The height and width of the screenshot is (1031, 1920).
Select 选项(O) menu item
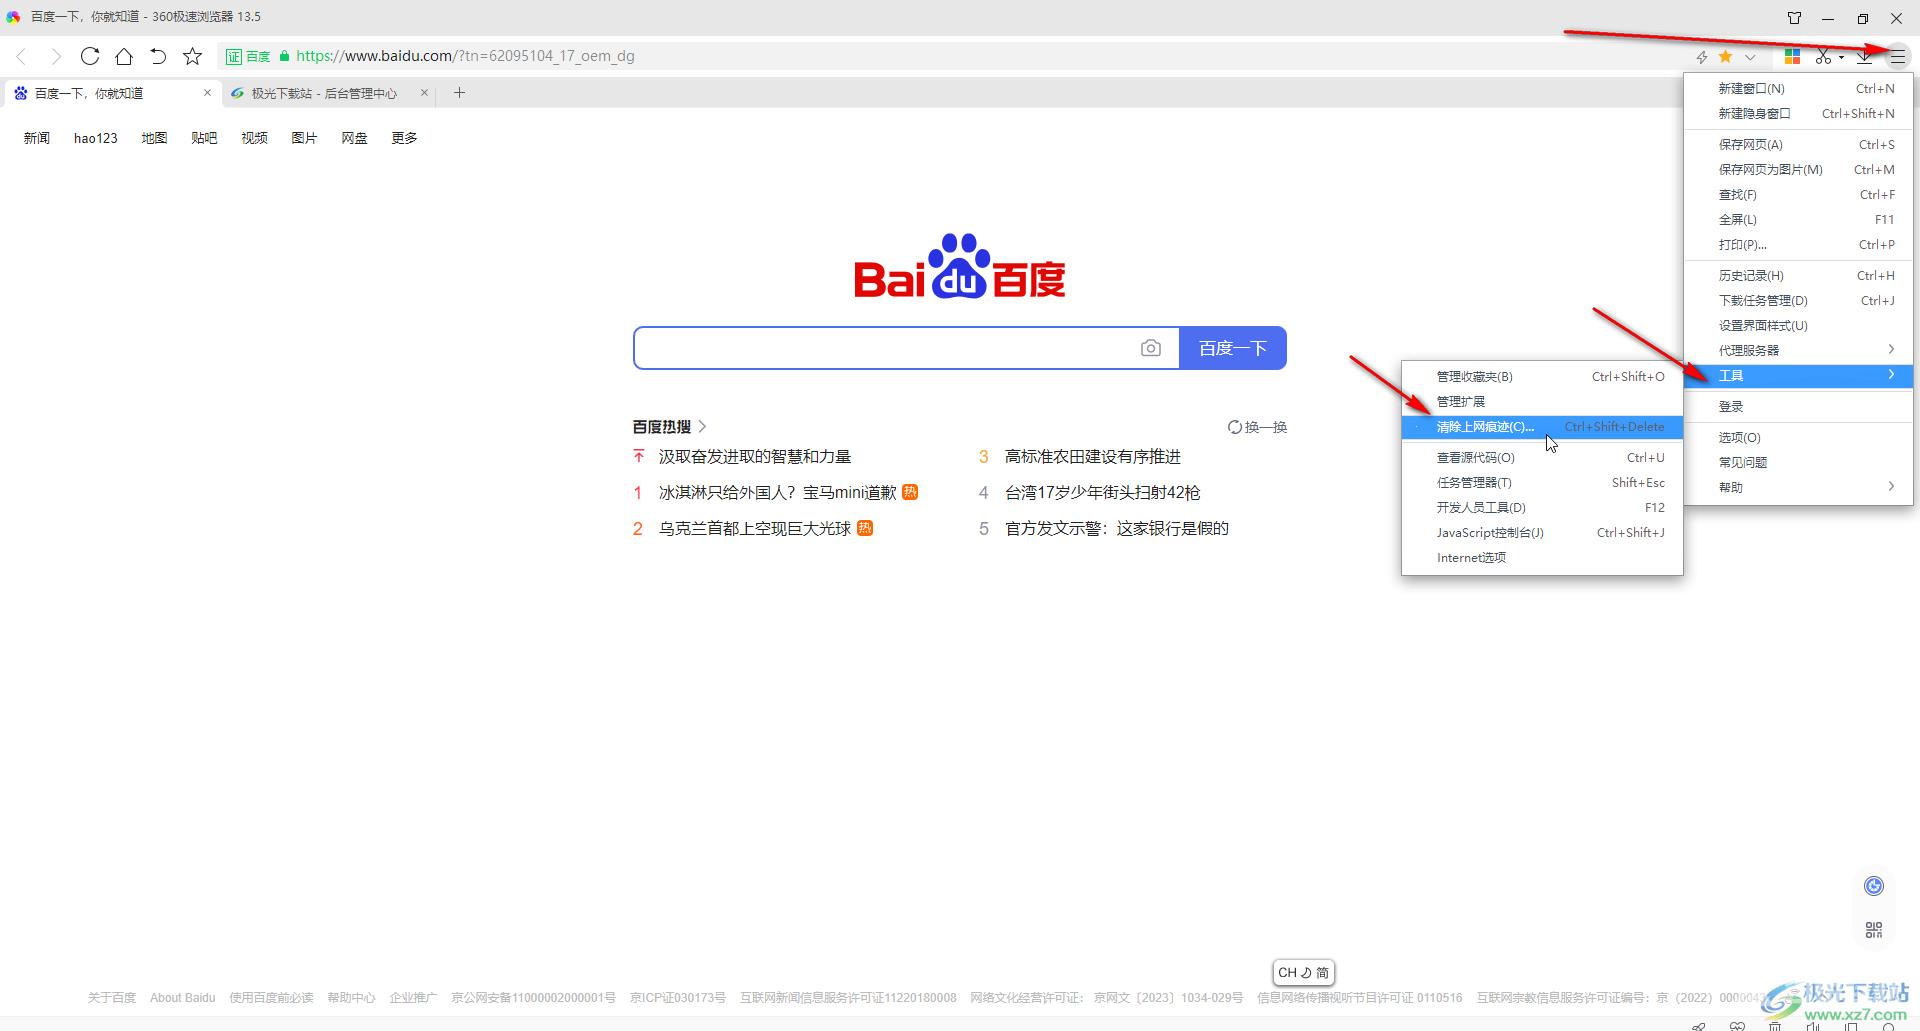click(1798, 437)
